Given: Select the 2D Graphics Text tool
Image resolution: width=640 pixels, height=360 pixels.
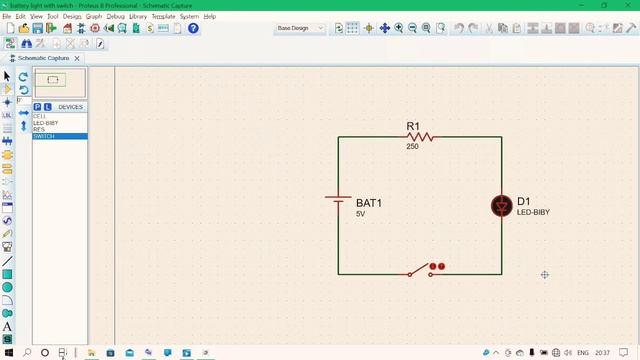Looking at the screenshot, I should click(7, 327).
